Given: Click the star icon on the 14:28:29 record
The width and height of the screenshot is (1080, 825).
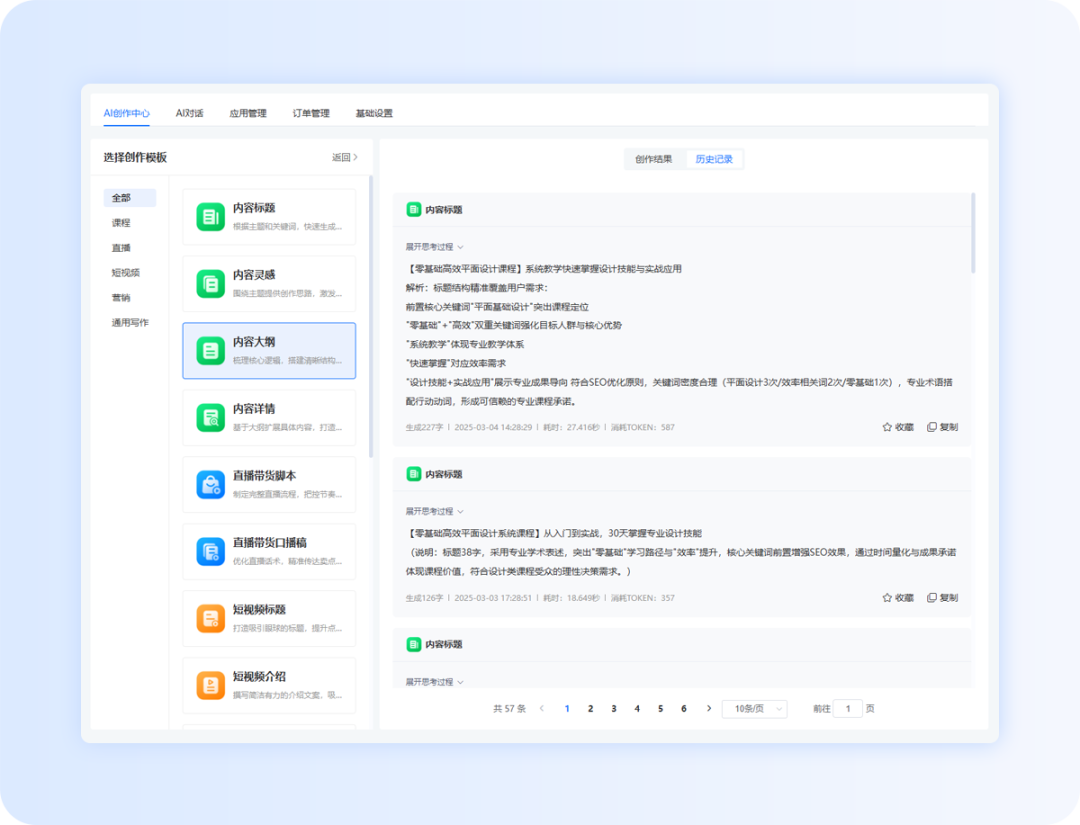Looking at the screenshot, I should [x=887, y=427].
